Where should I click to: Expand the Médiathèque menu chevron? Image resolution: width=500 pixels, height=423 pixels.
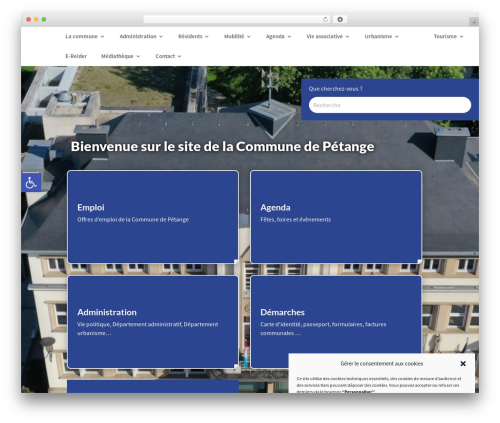tap(138, 56)
